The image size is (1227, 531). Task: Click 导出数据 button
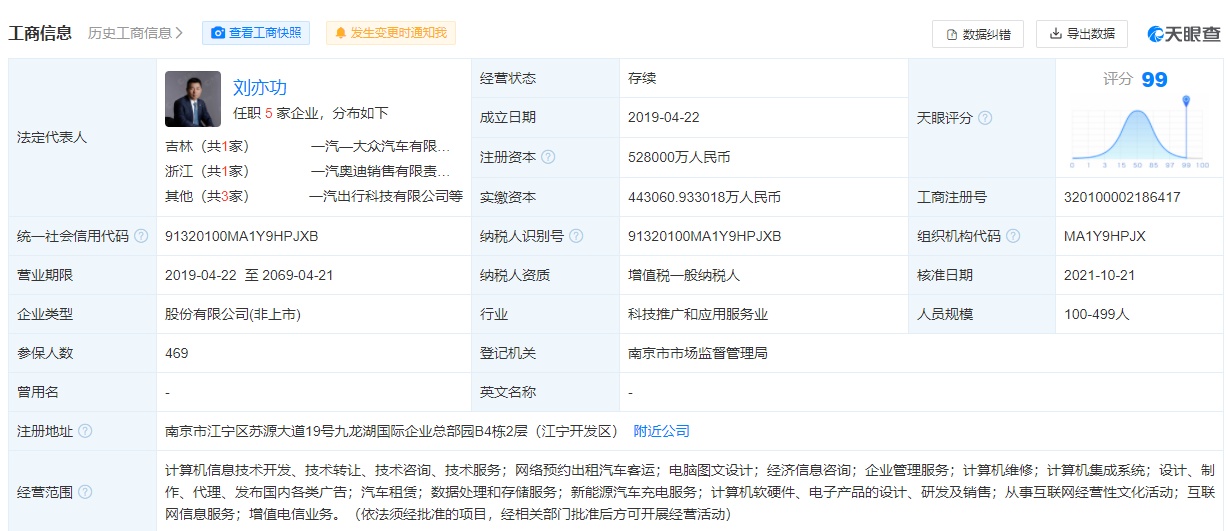[1082, 34]
